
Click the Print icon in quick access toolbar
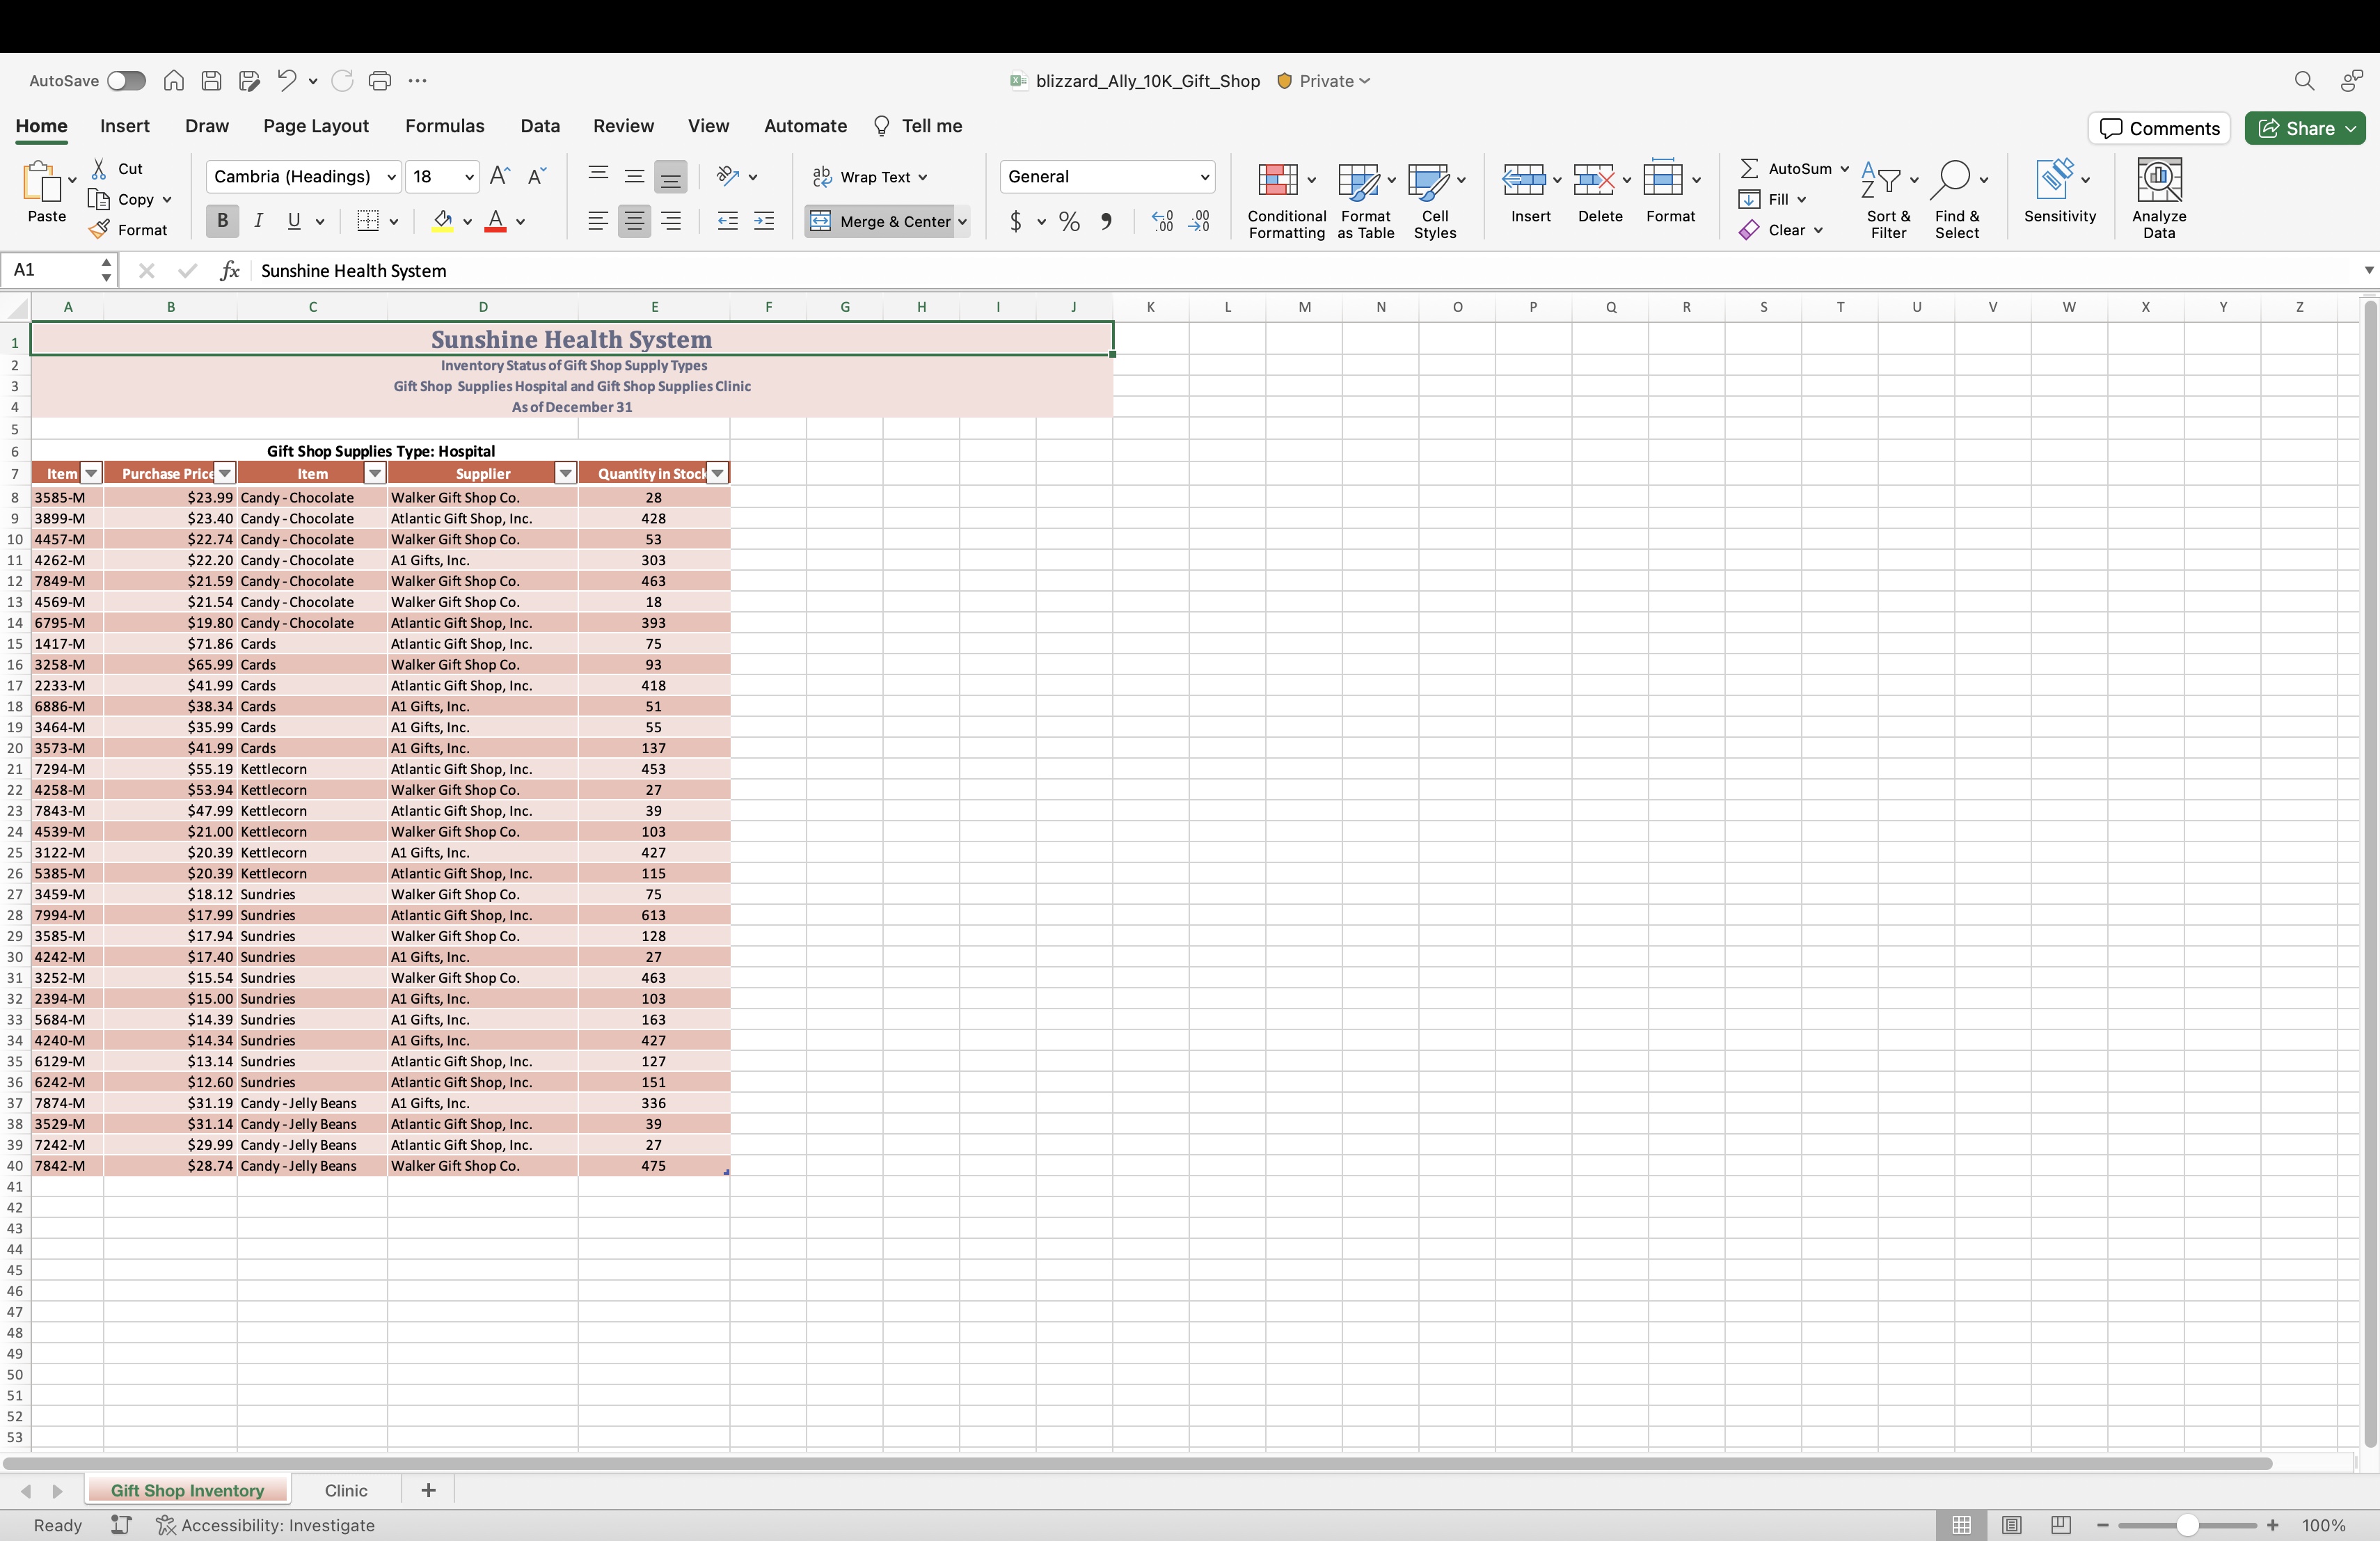pos(380,81)
